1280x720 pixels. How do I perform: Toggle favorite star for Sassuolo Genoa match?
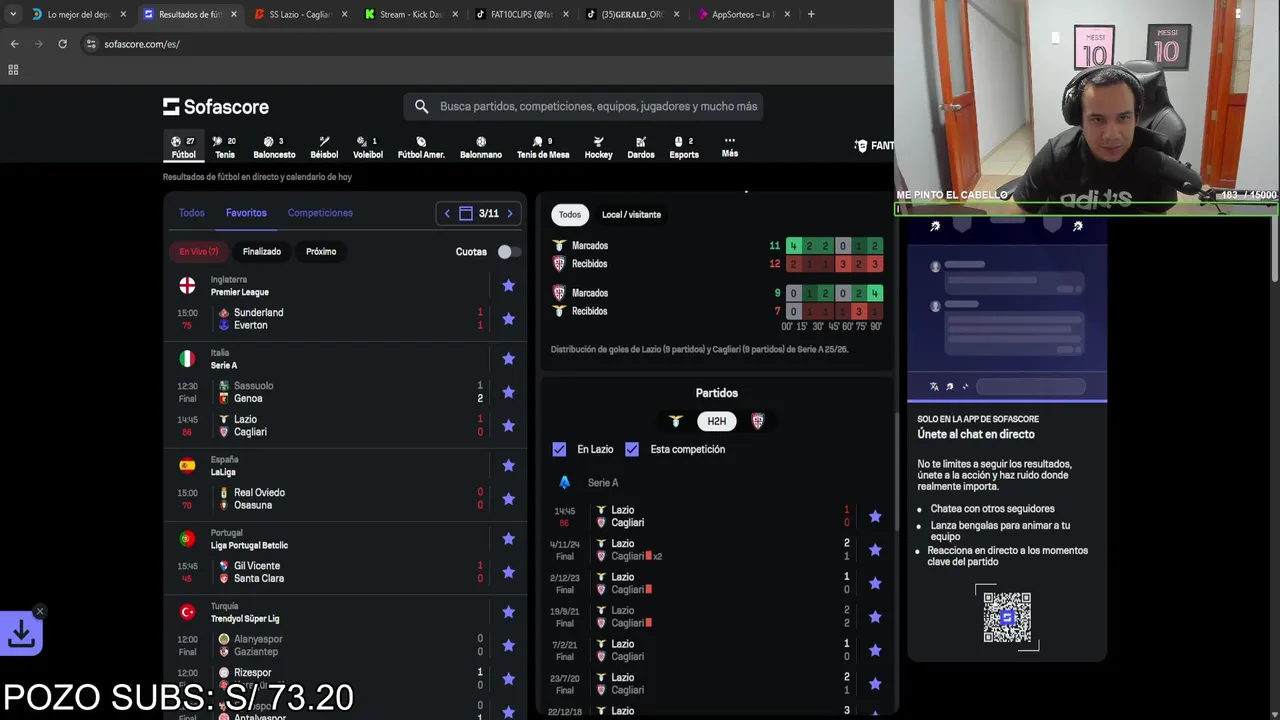pos(508,392)
